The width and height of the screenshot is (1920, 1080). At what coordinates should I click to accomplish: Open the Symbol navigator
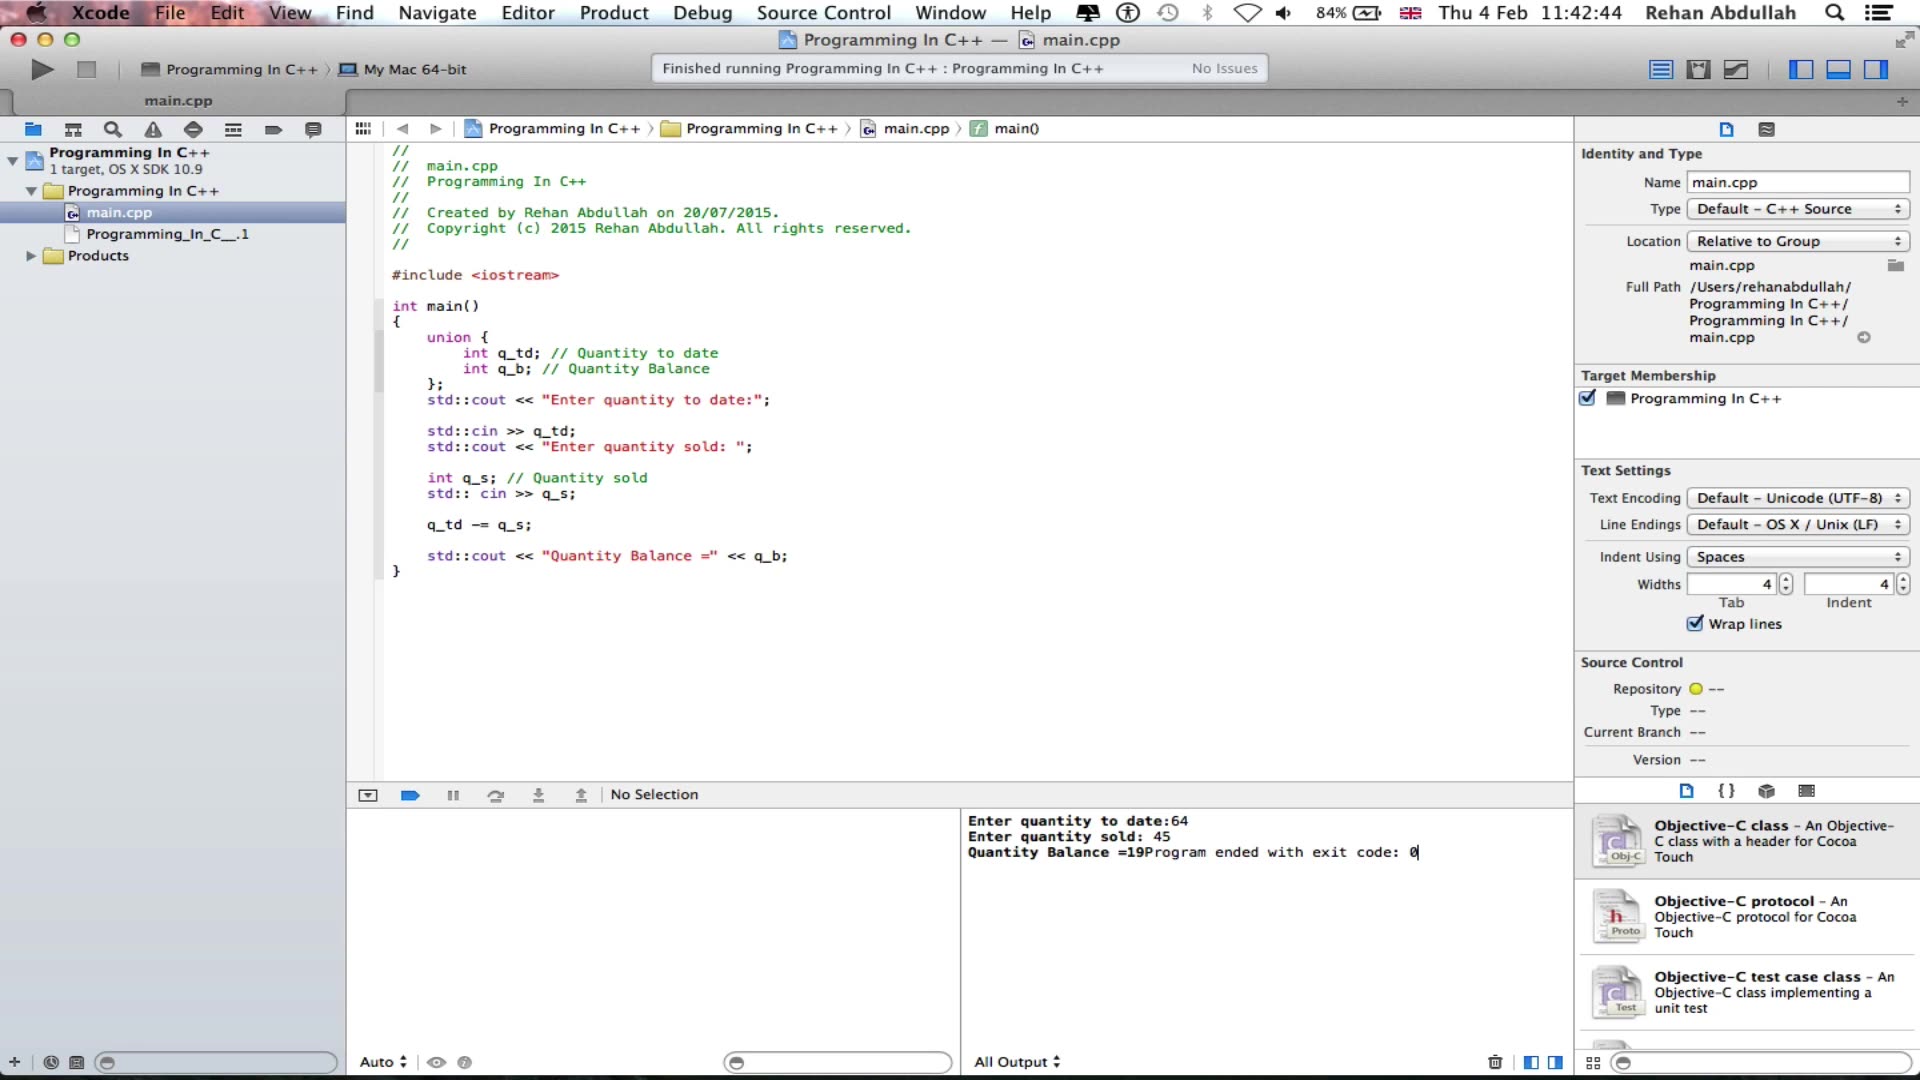(x=73, y=129)
